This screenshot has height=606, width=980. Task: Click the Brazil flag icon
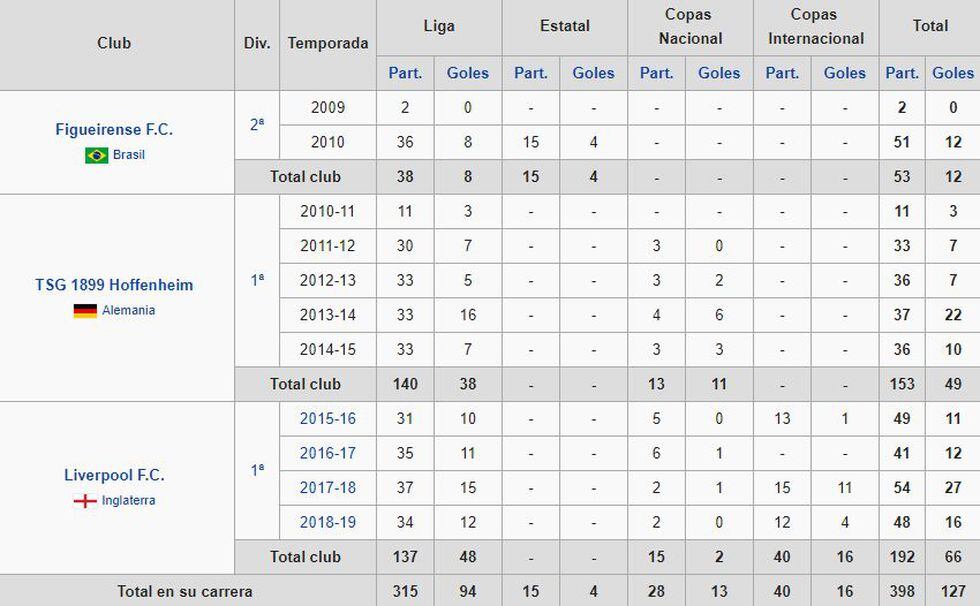pyautogui.click(x=97, y=155)
